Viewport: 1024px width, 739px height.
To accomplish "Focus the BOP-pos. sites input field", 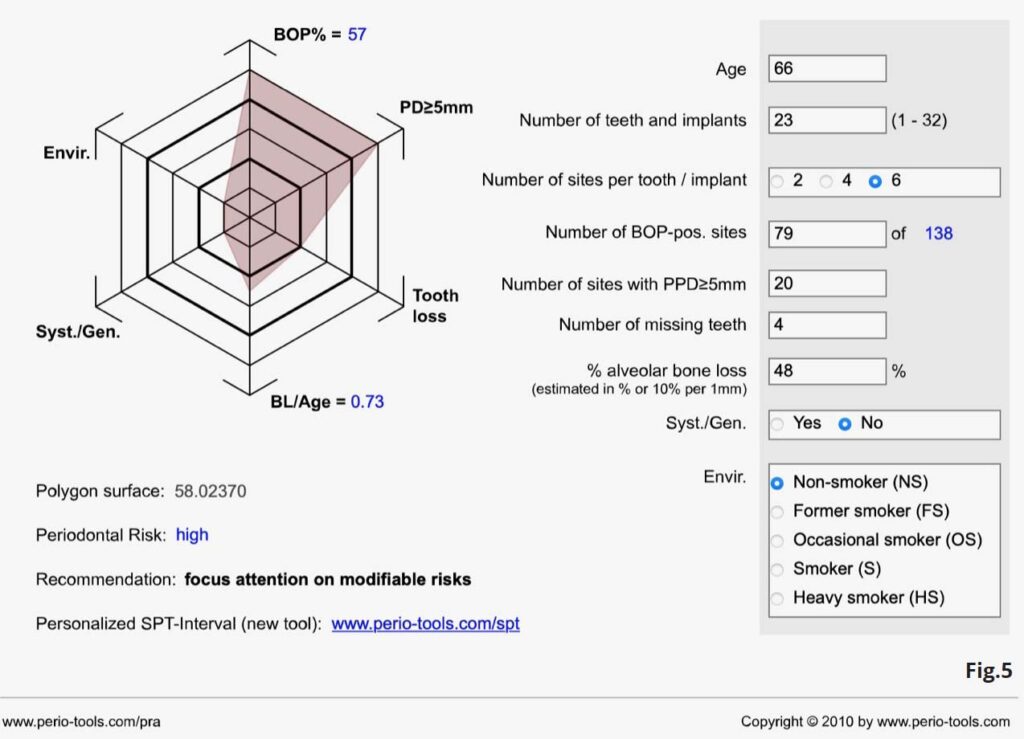I will coord(827,233).
